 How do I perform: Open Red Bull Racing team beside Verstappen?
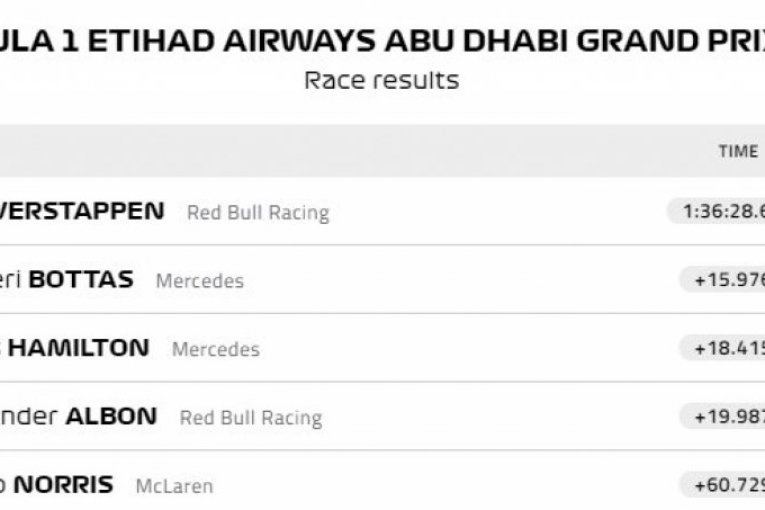pos(257,213)
